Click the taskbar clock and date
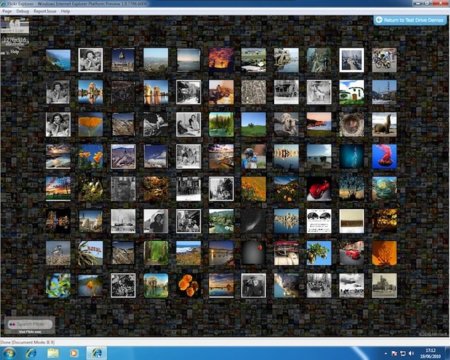Viewport: 450px width, 360px height. pyautogui.click(x=430, y=353)
